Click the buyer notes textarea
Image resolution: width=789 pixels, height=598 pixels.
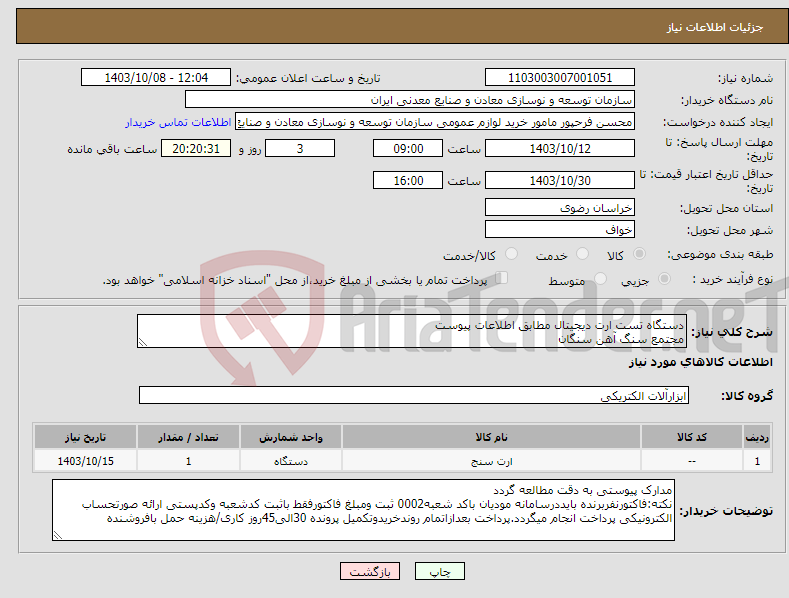point(363,510)
